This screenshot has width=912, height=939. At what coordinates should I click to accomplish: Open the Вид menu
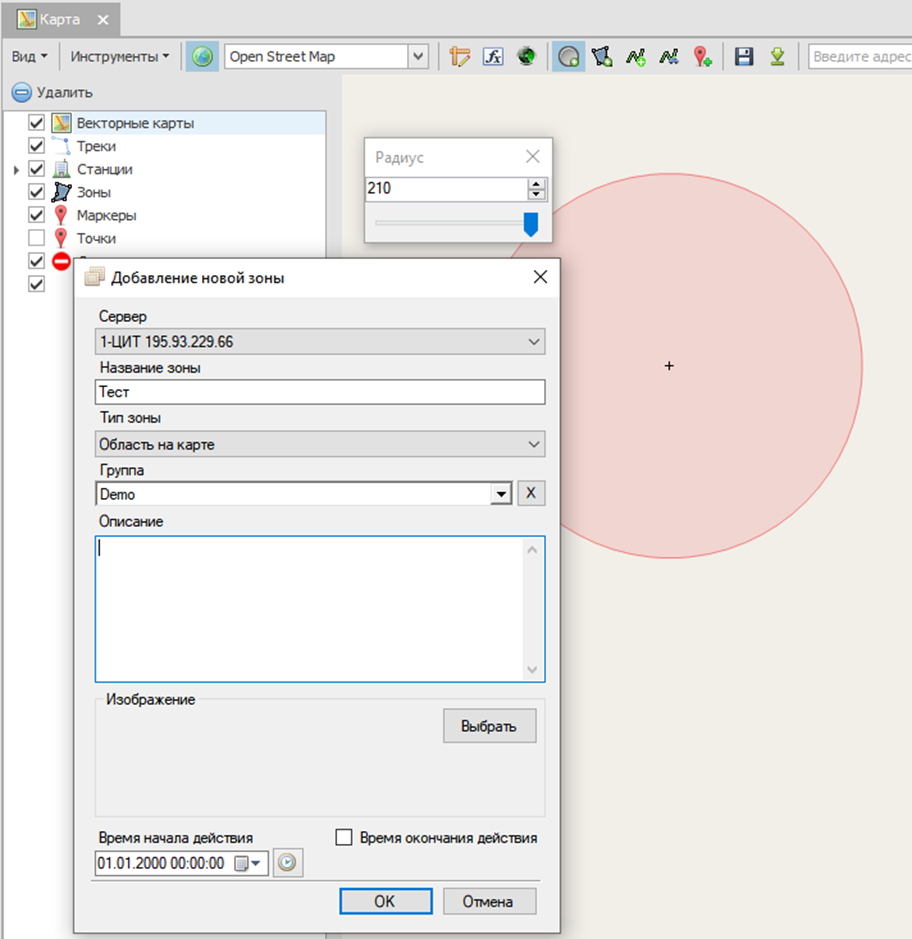pyautogui.click(x=29, y=57)
